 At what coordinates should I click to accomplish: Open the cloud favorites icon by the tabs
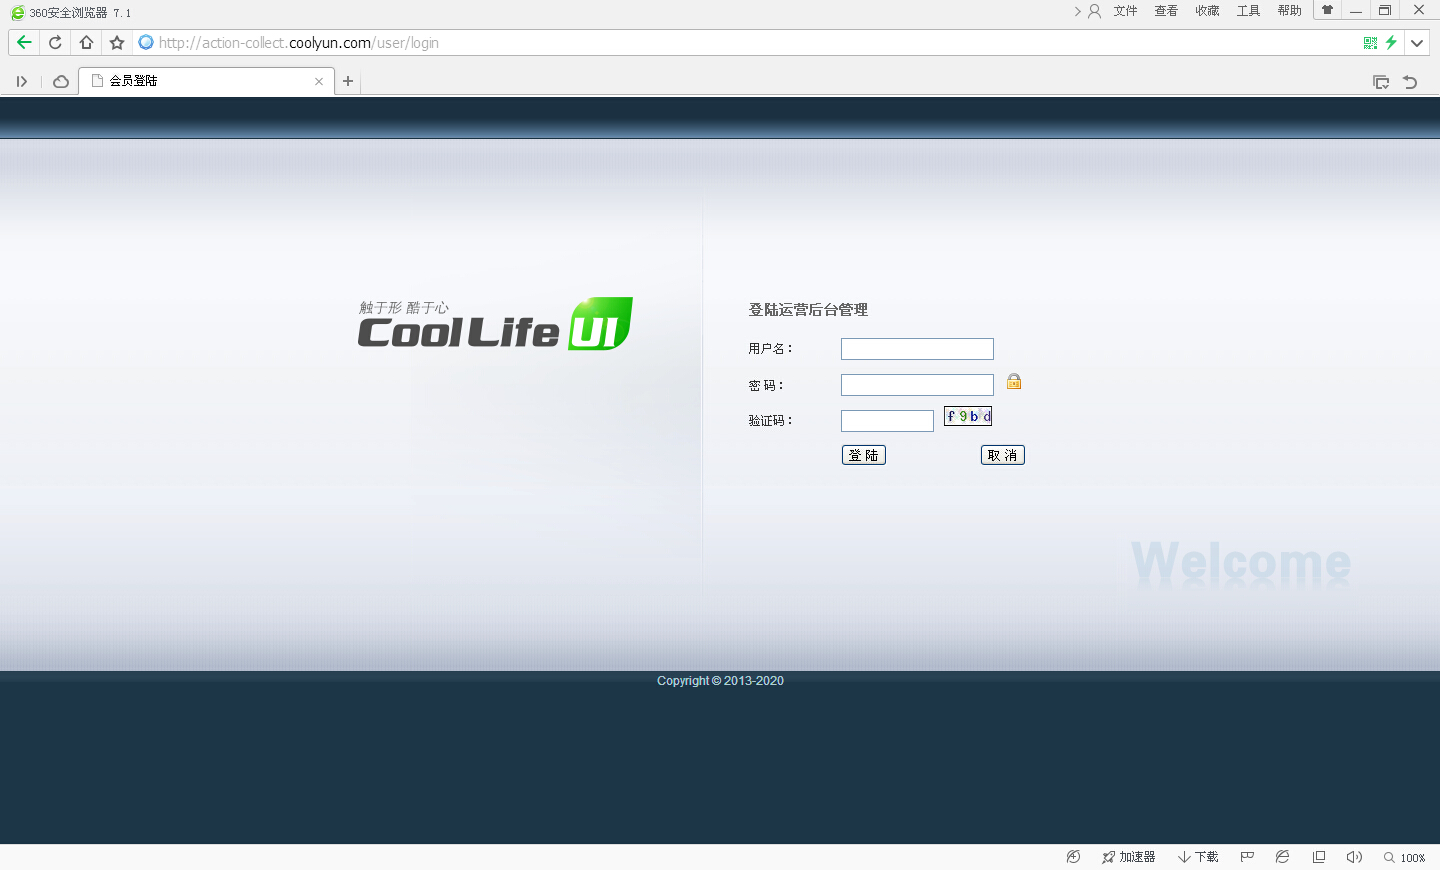[x=61, y=81]
